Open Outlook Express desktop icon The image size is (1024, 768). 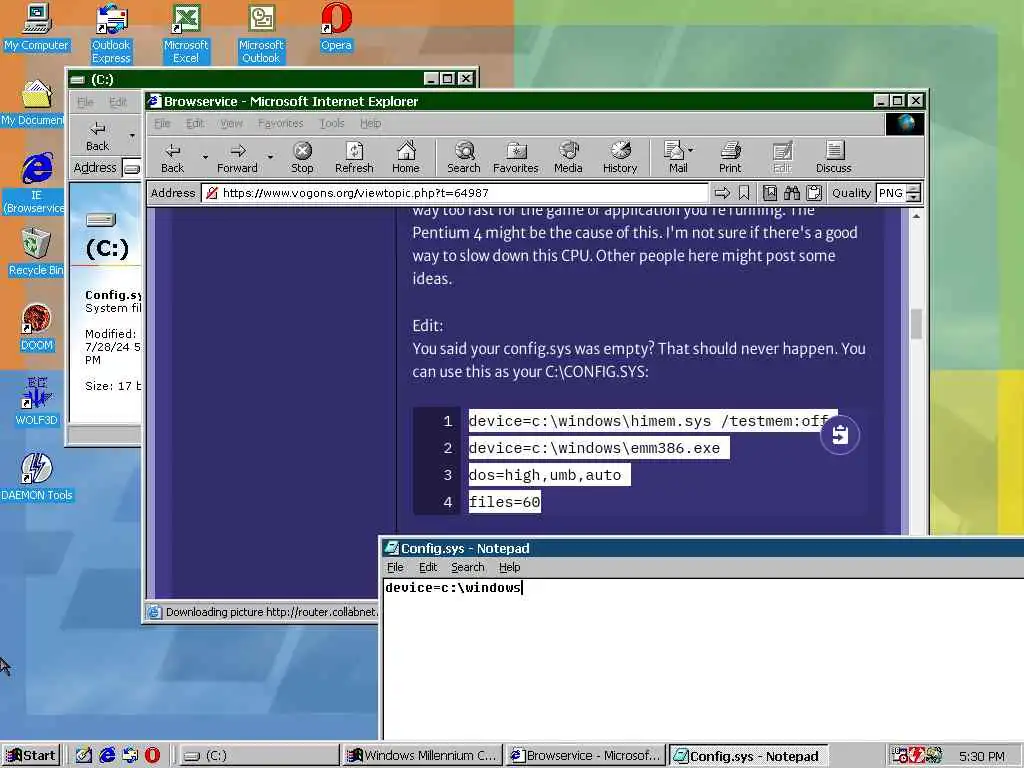click(x=111, y=33)
